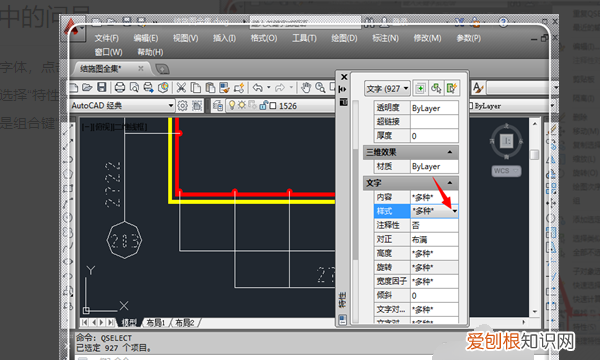Open the 参数(P) menu

click(469, 38)
